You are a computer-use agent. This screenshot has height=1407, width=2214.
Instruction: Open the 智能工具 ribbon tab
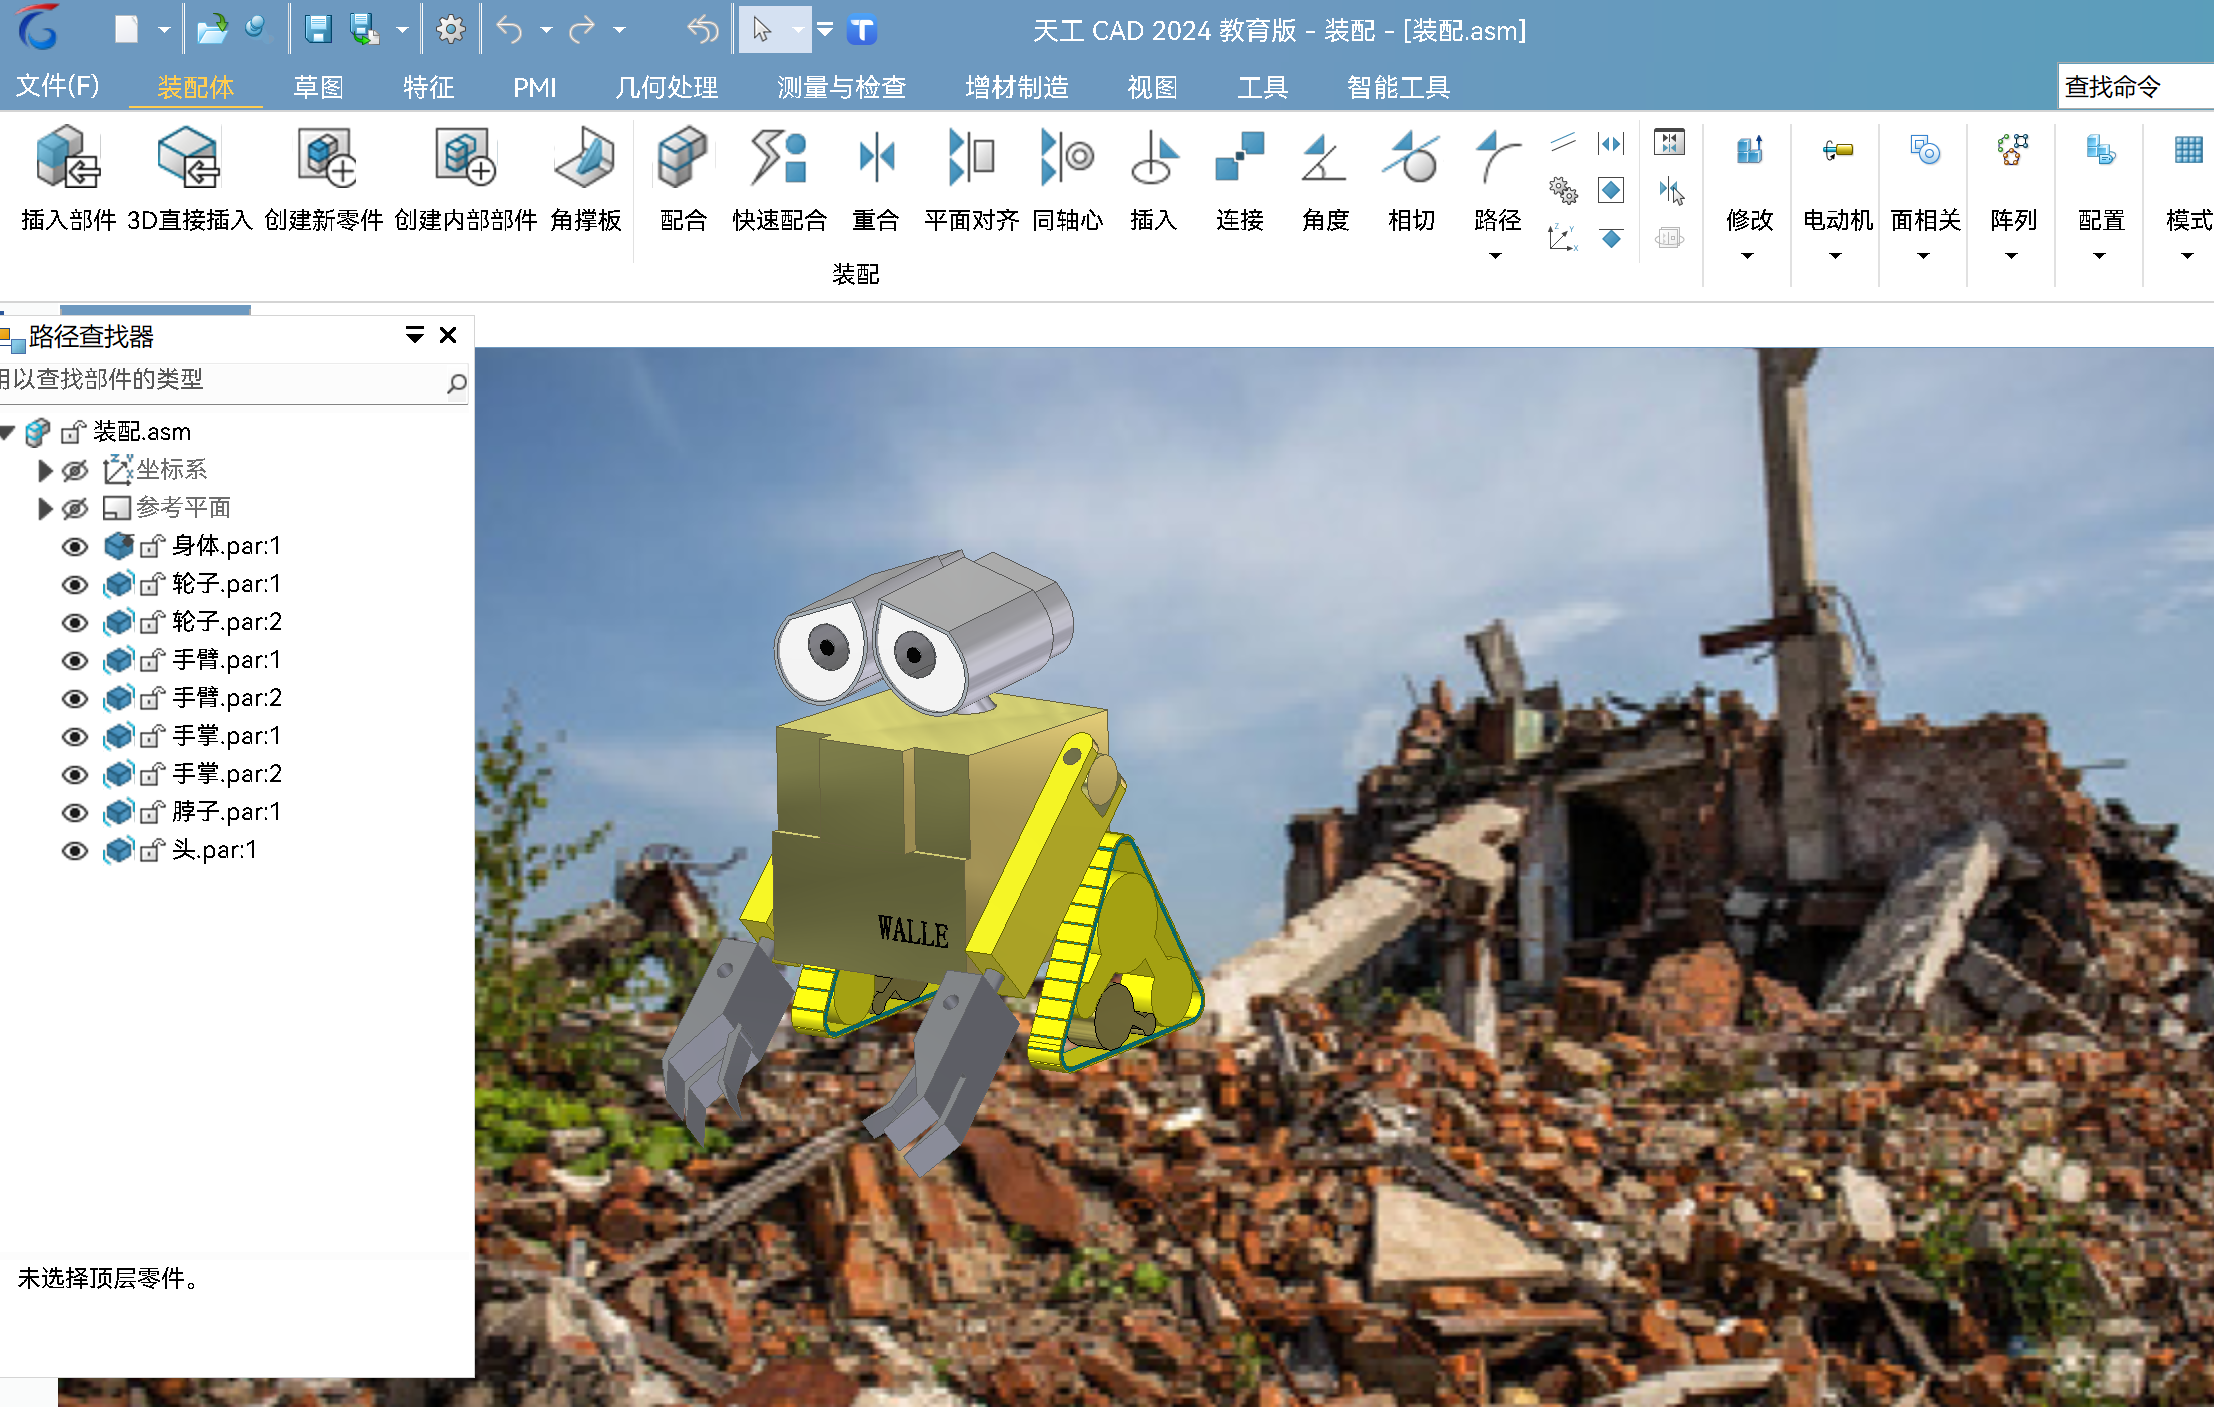(x=1398, y=87)
